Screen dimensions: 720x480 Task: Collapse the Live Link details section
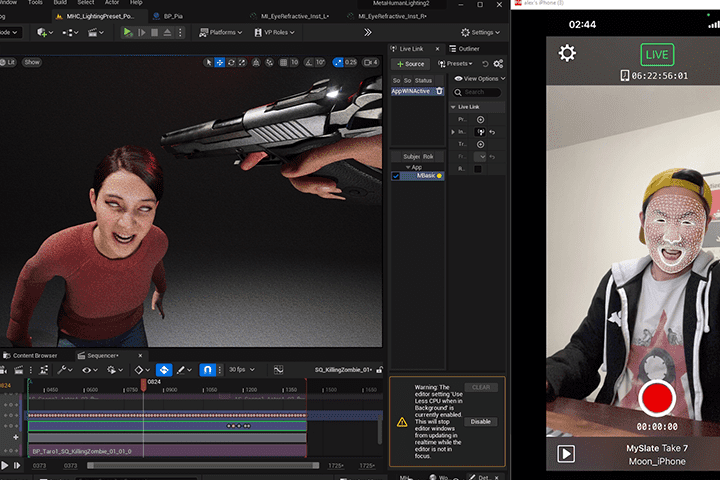(x=453, y=107)
